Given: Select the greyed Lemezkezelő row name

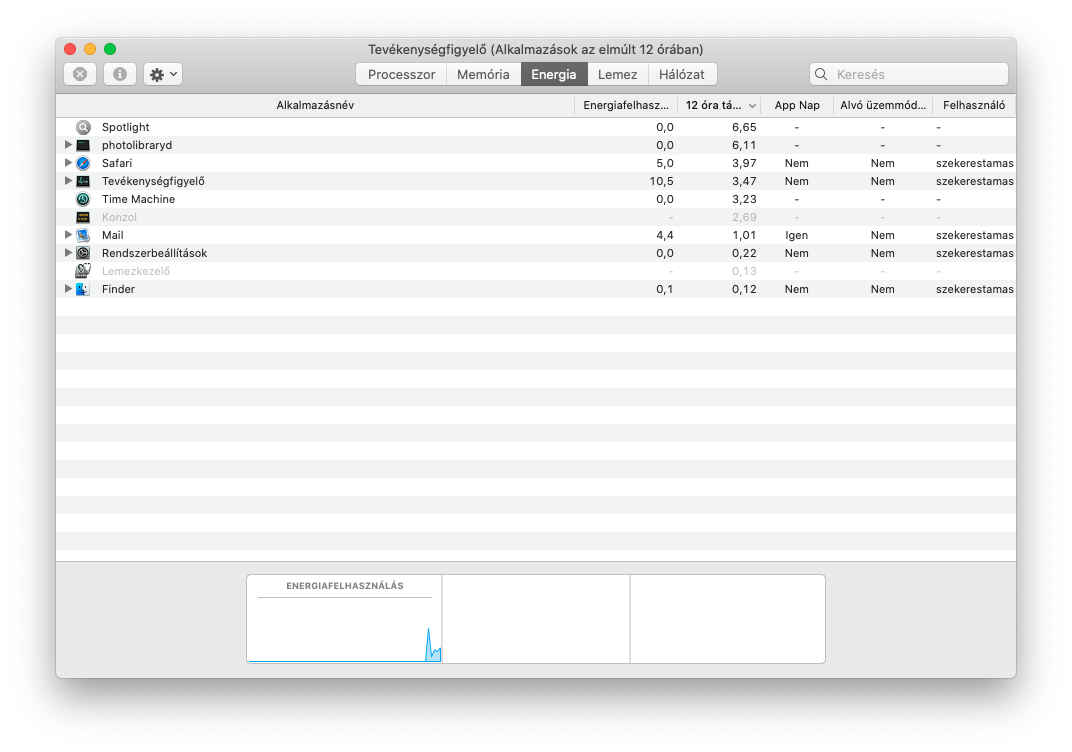Looking at the screenshot, I should tap(136, 271).
